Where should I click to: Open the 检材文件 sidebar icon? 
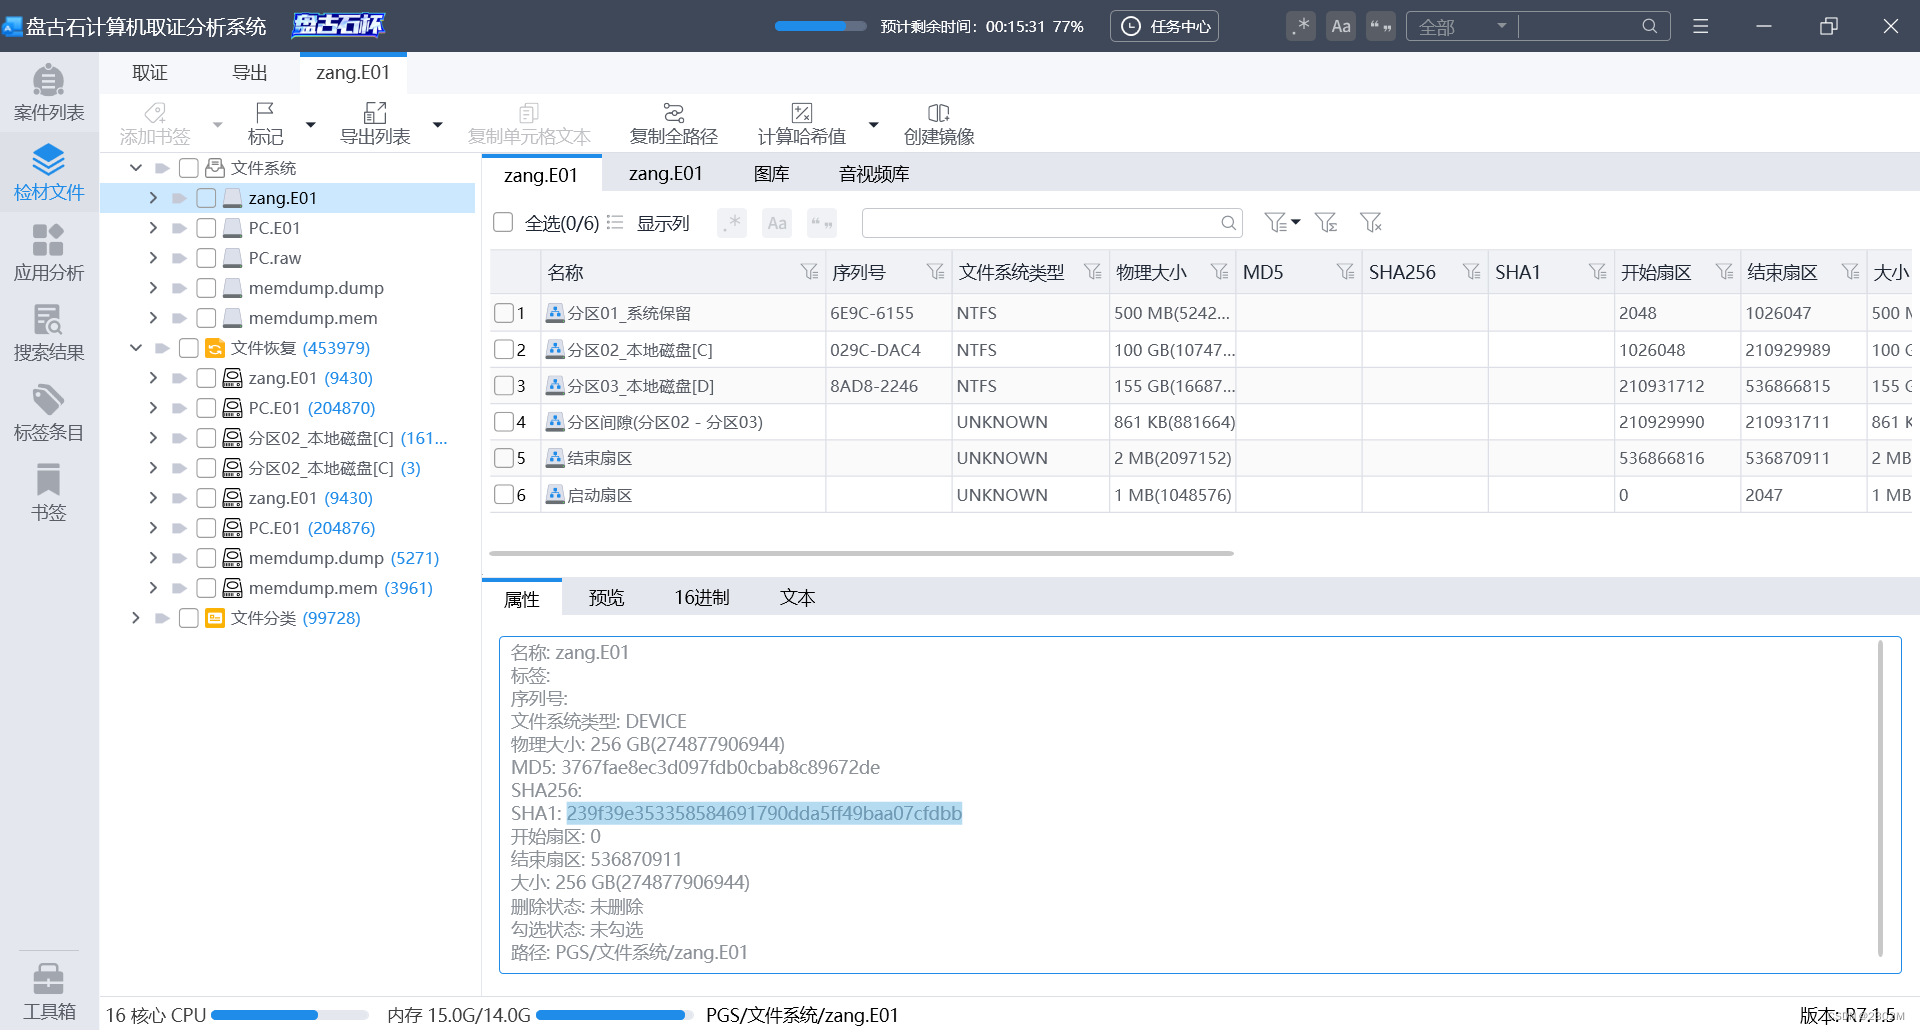pyautogui.click(x=48, y=172)
